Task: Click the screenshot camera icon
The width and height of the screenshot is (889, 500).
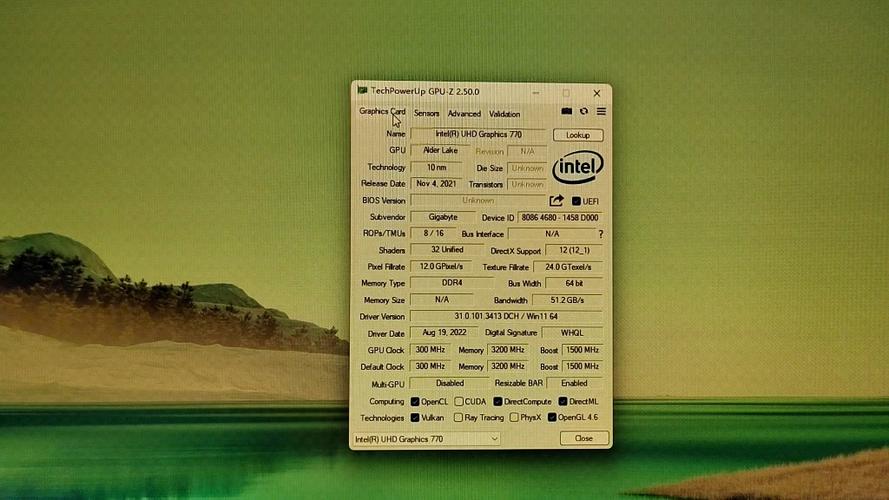Action: [x=566, y=112]
